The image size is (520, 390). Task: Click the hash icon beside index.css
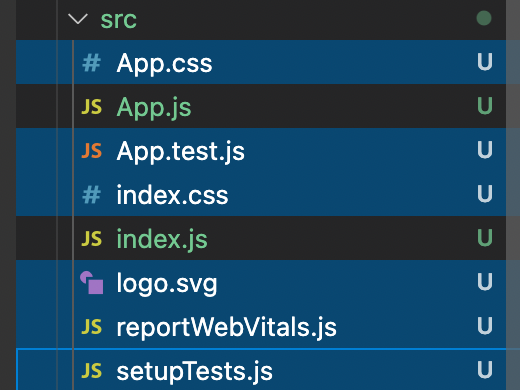(91, 195)
